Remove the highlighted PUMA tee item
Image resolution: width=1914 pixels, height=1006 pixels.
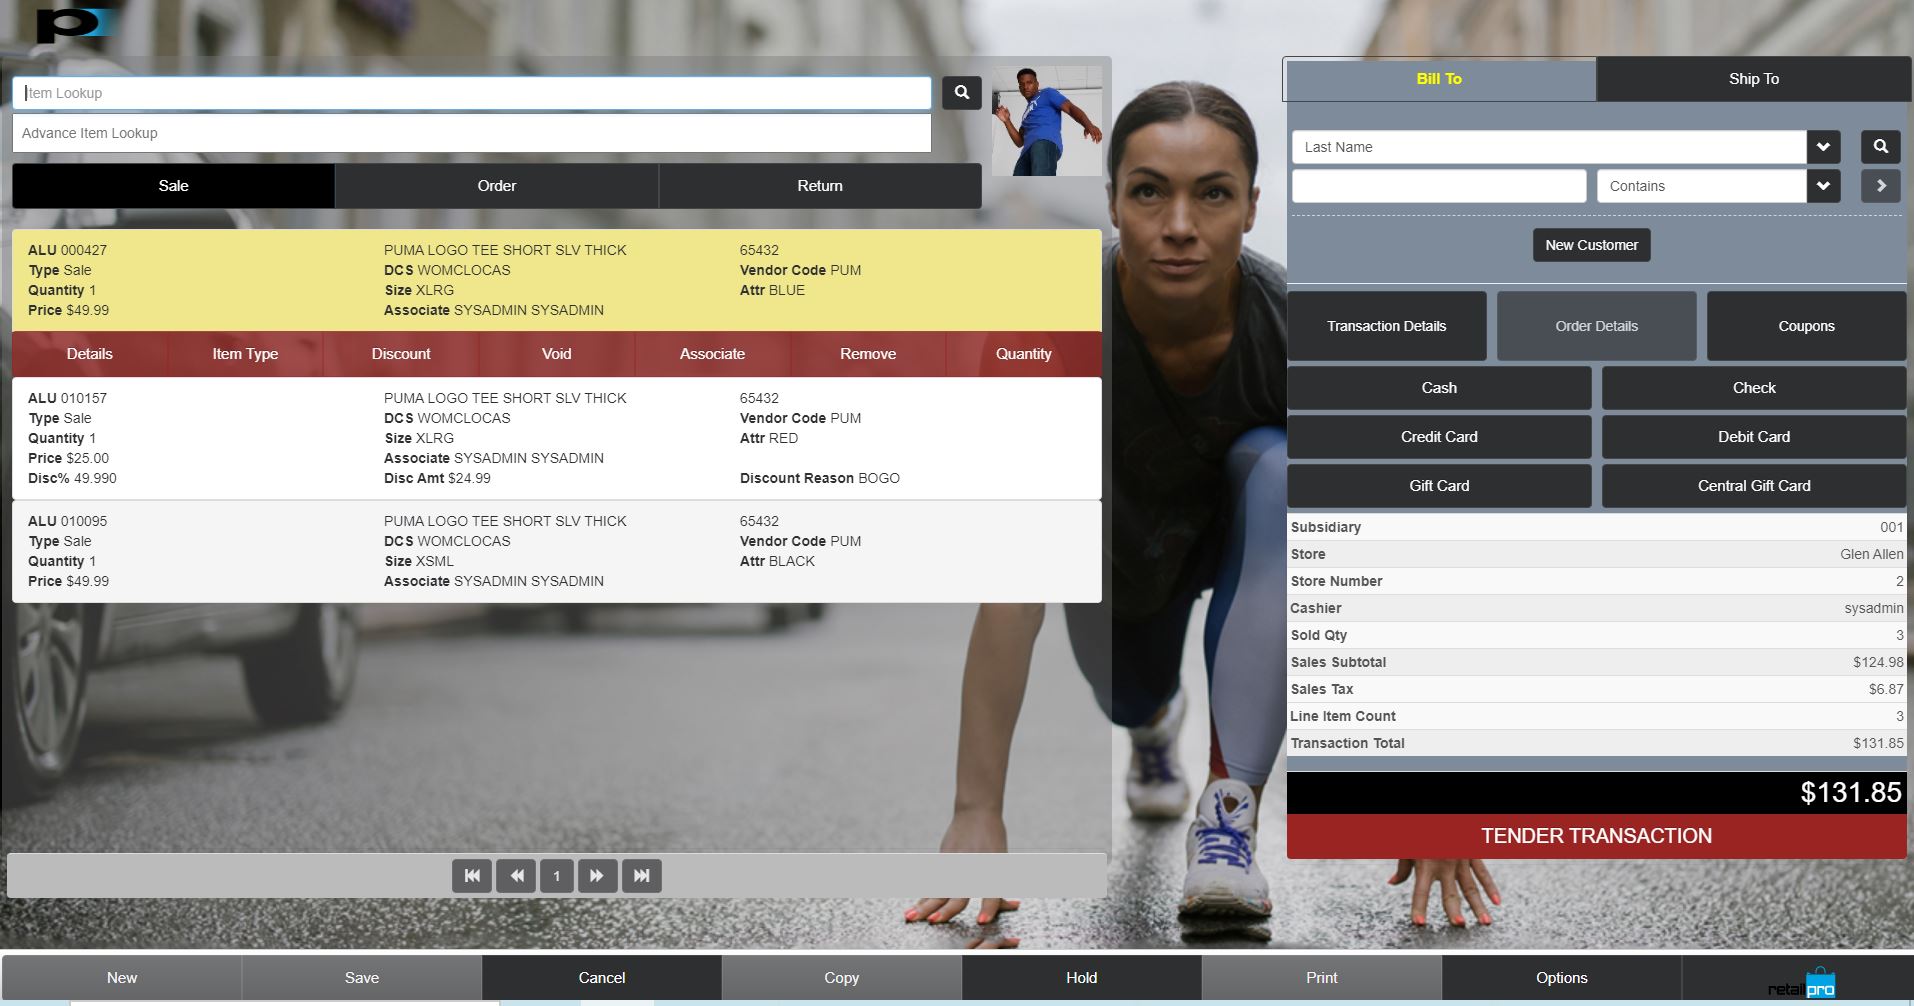coord(867,353)
